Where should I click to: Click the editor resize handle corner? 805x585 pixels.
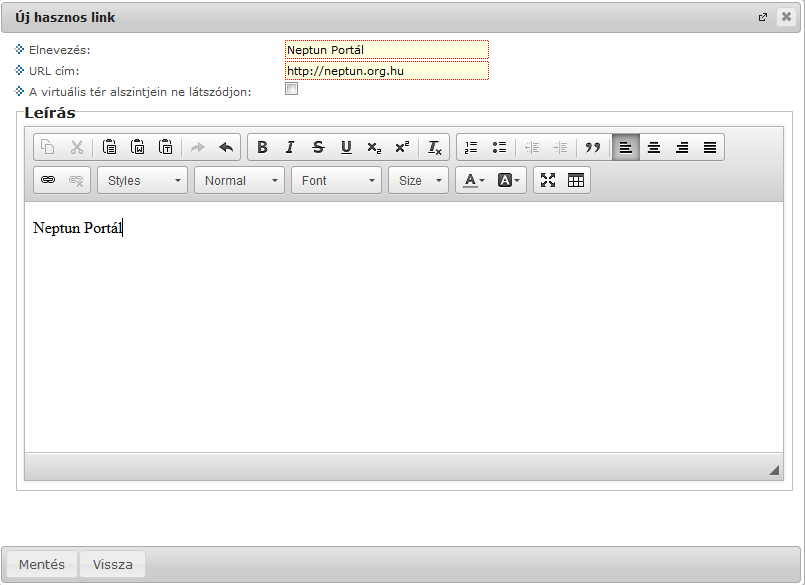[x=774, y=469]
